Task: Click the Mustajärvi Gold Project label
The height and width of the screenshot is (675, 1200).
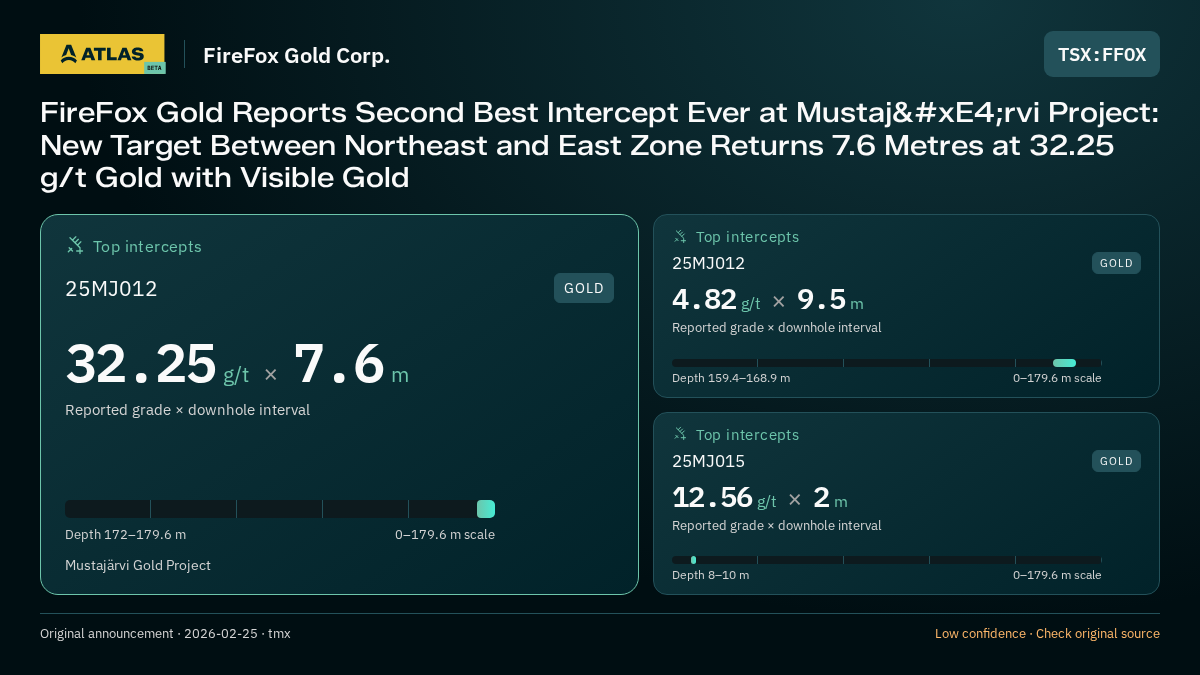Action: click(138, 565)
